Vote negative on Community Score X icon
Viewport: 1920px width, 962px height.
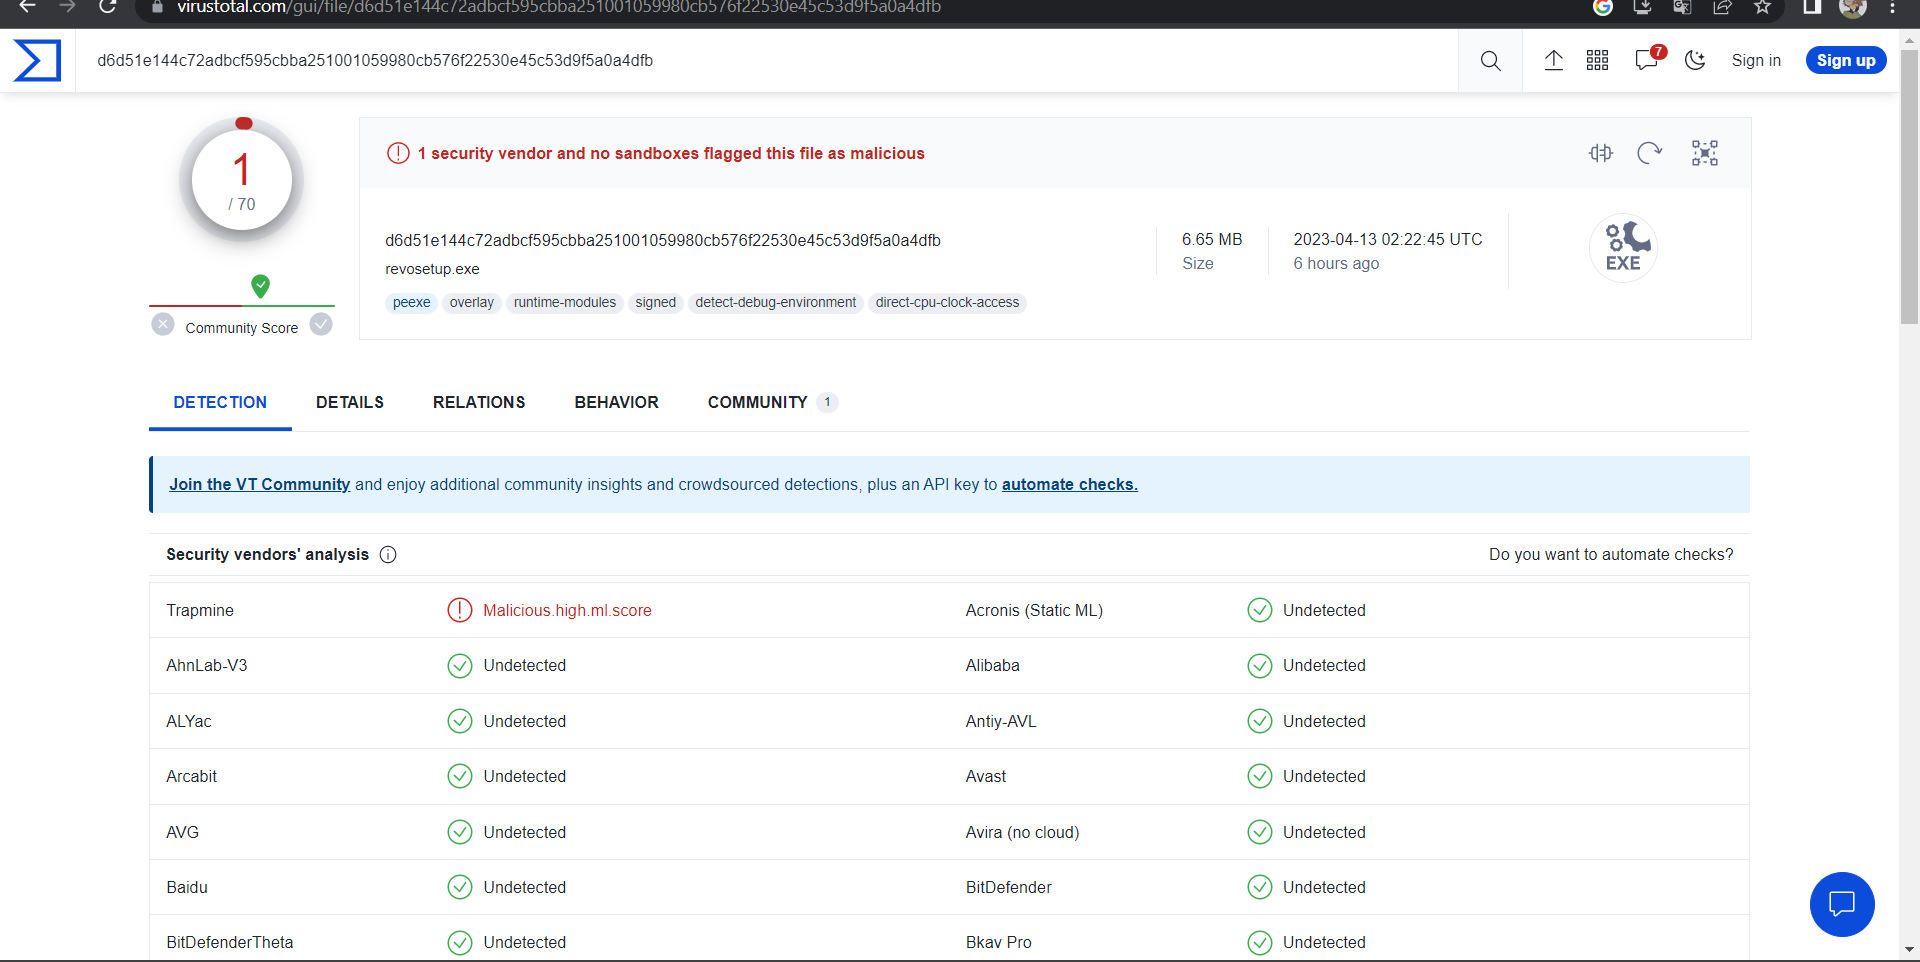(x=163, y=325)
